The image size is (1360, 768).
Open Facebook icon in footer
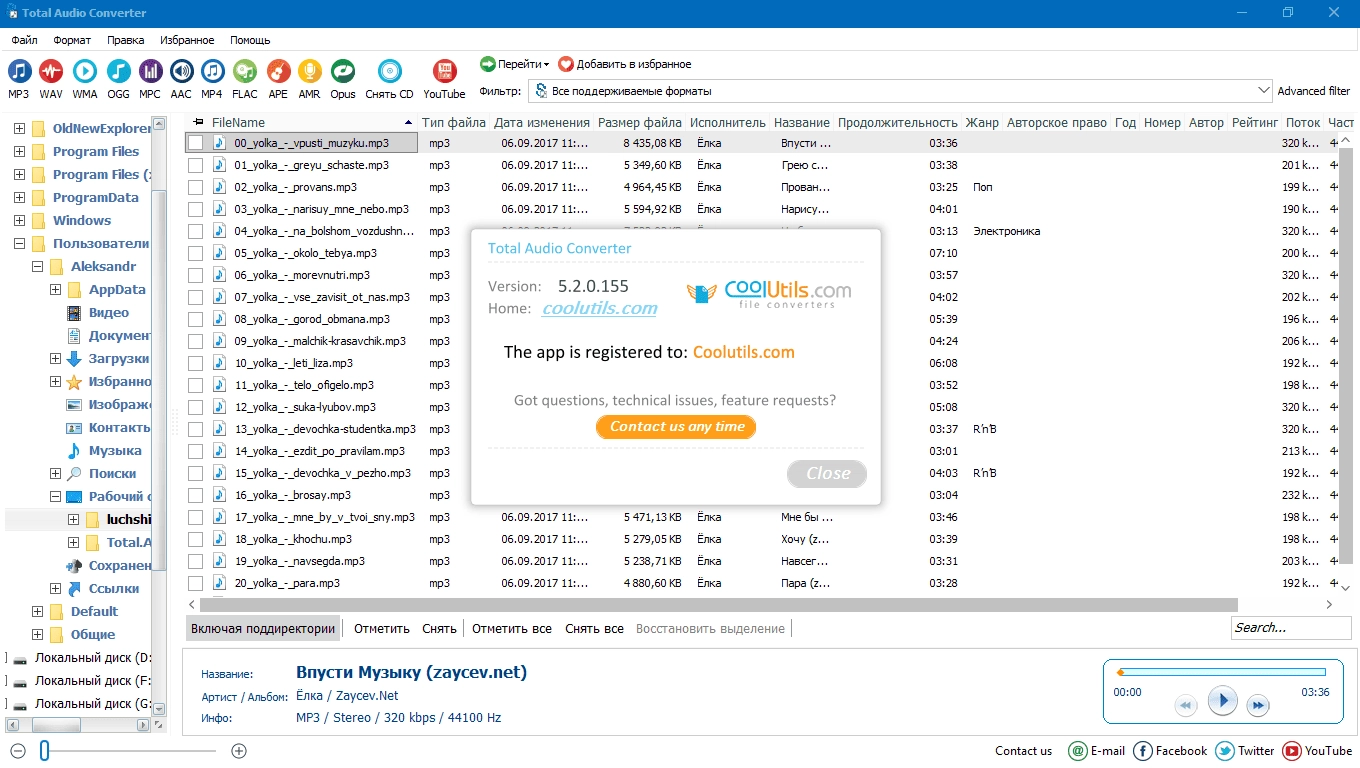point(1141,751)
